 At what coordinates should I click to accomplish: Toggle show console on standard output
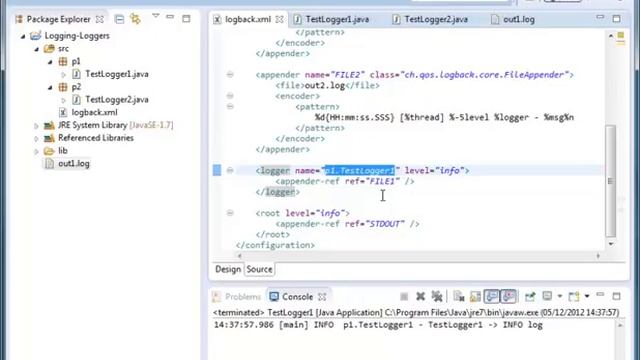(492, 296)
